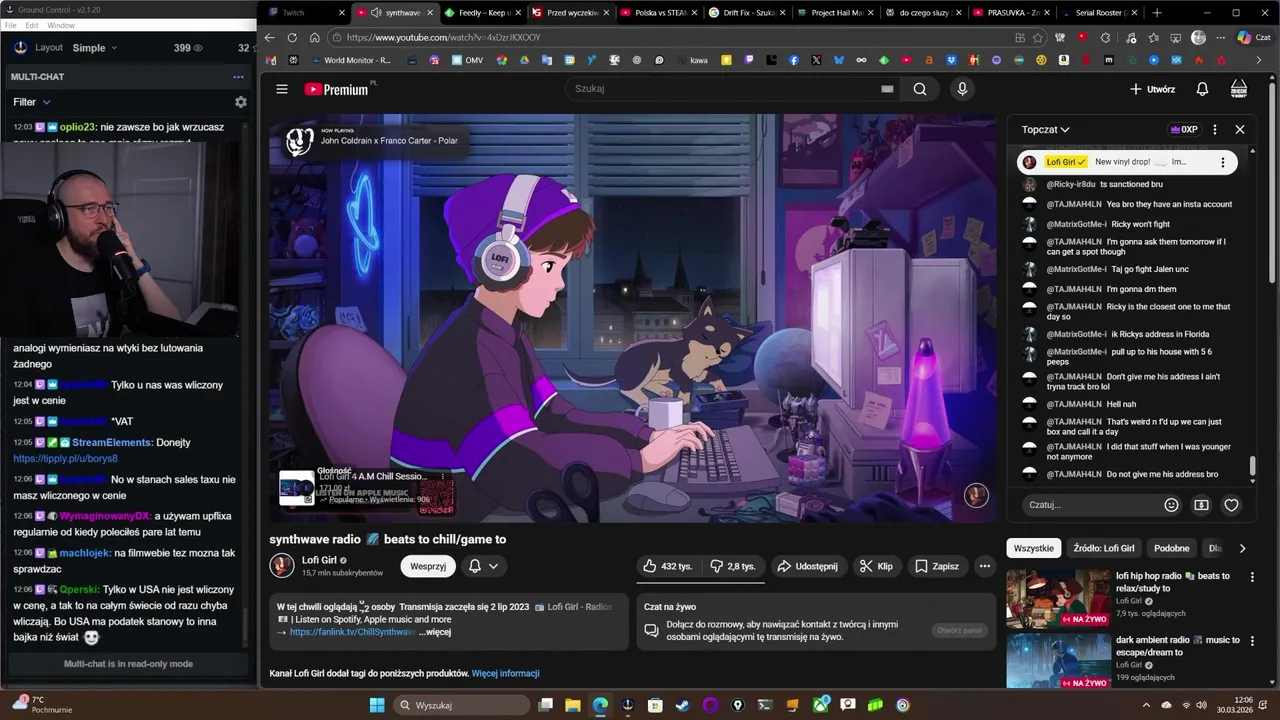
Task: Click the taskbar Wyszukaj search box
Action: point(462,705)
